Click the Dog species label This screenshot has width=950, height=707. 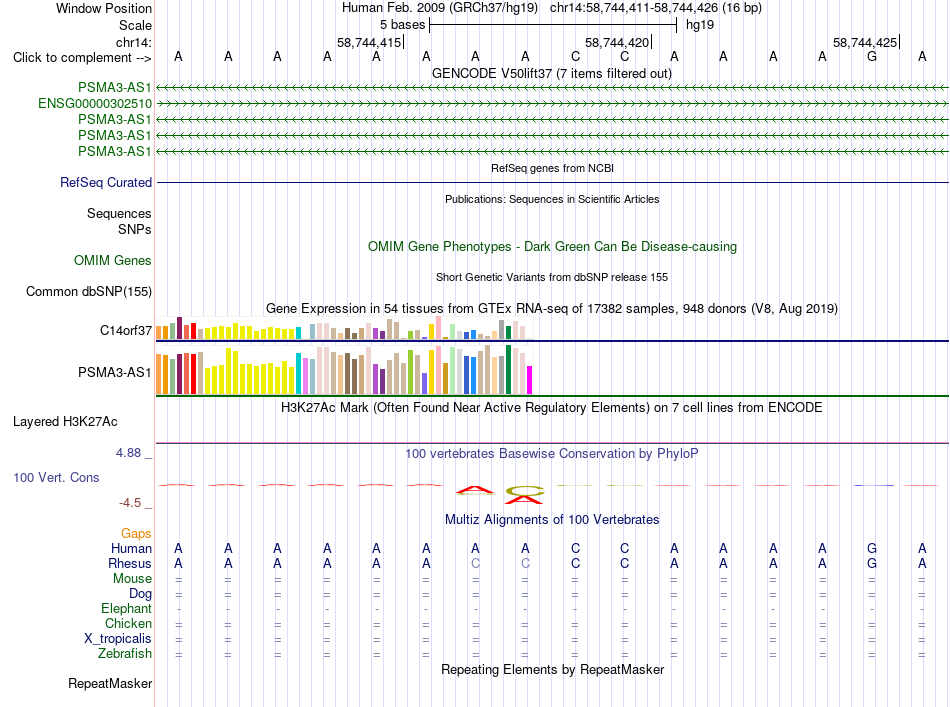[x=140, y=594]
